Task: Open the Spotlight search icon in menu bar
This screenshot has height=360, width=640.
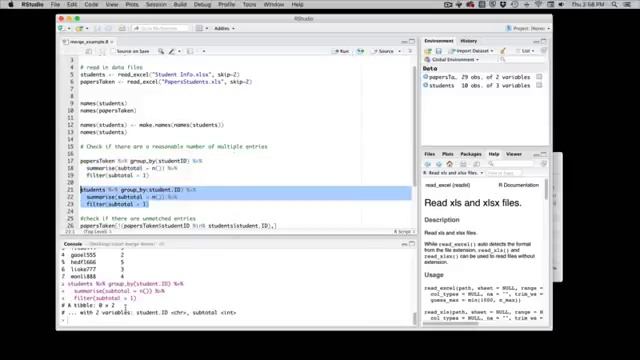Action: click(614, 4)
